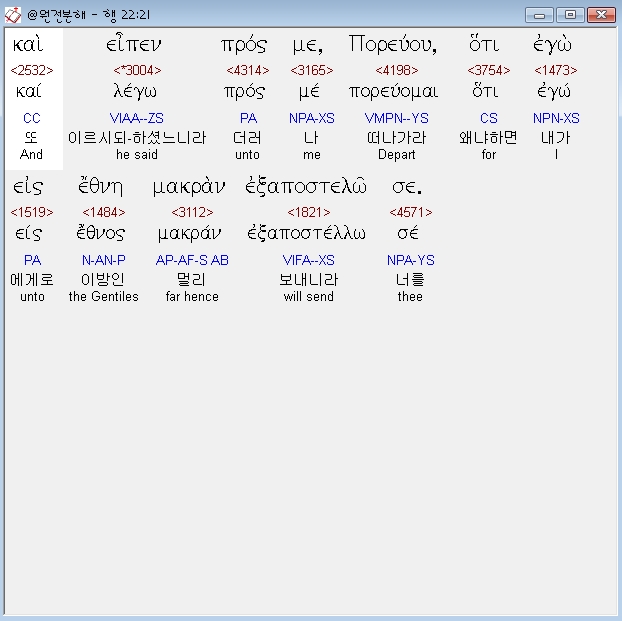The height and width of the screenshot is (621, 622).
Task: Click the English gloss 'he said'
Action: click(137, 155)
